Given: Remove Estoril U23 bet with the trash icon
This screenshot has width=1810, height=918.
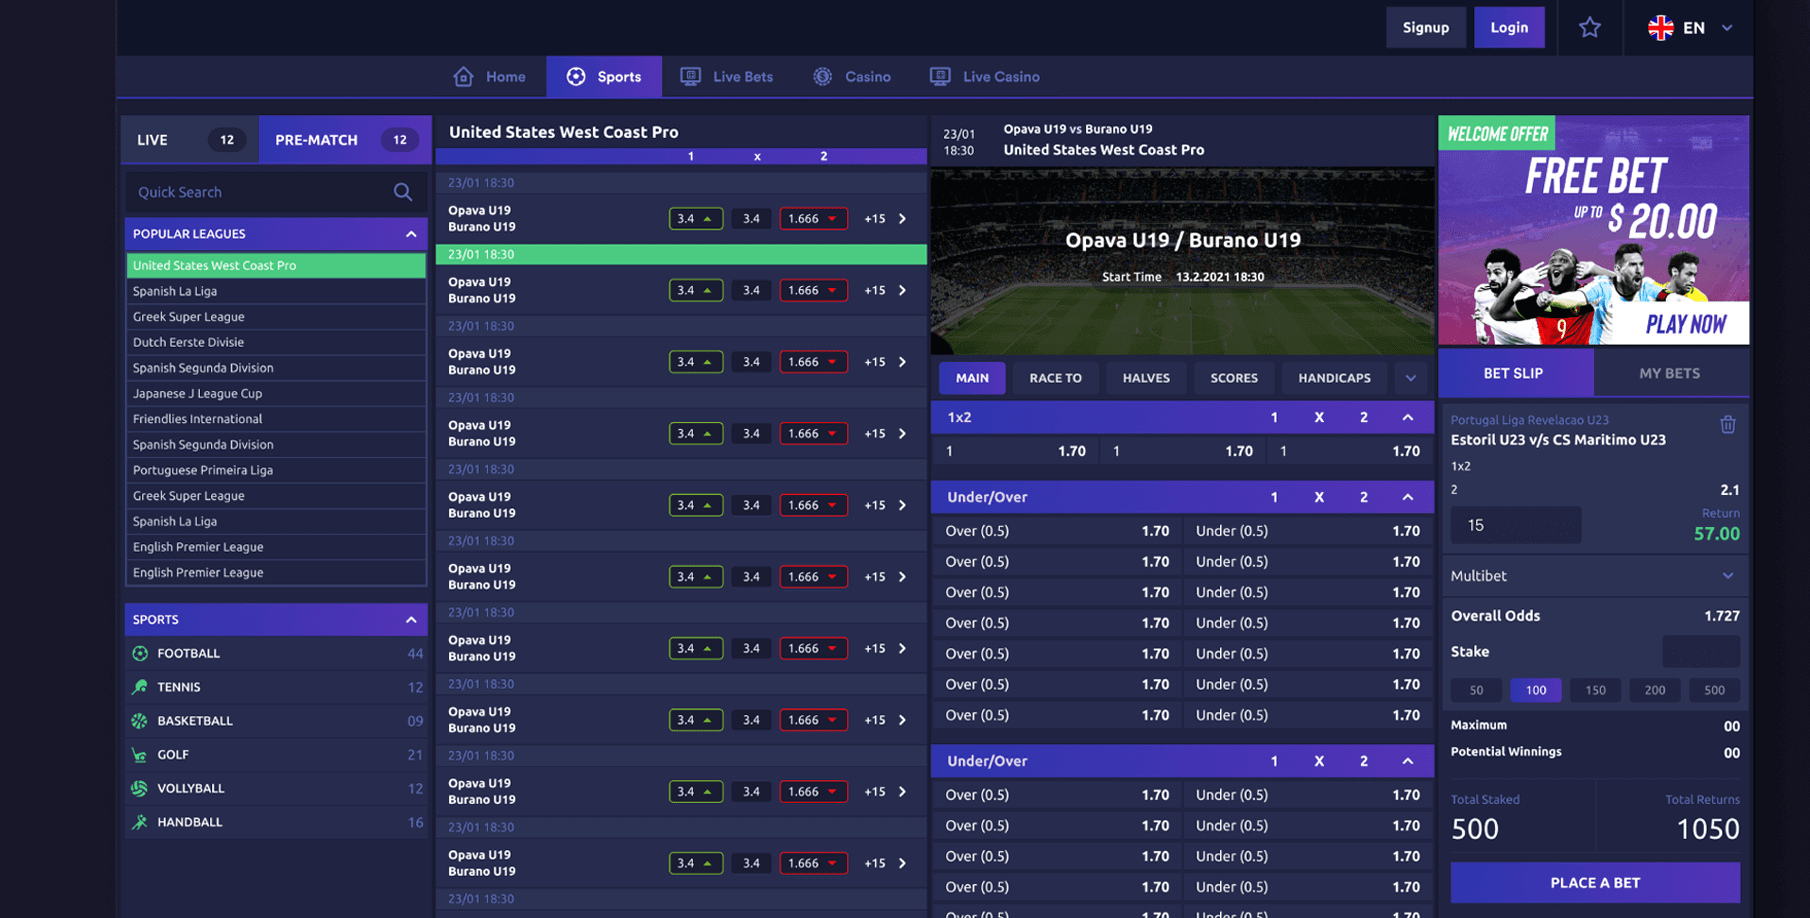Looking at the screenshot, I should [x=1728, y=424].
